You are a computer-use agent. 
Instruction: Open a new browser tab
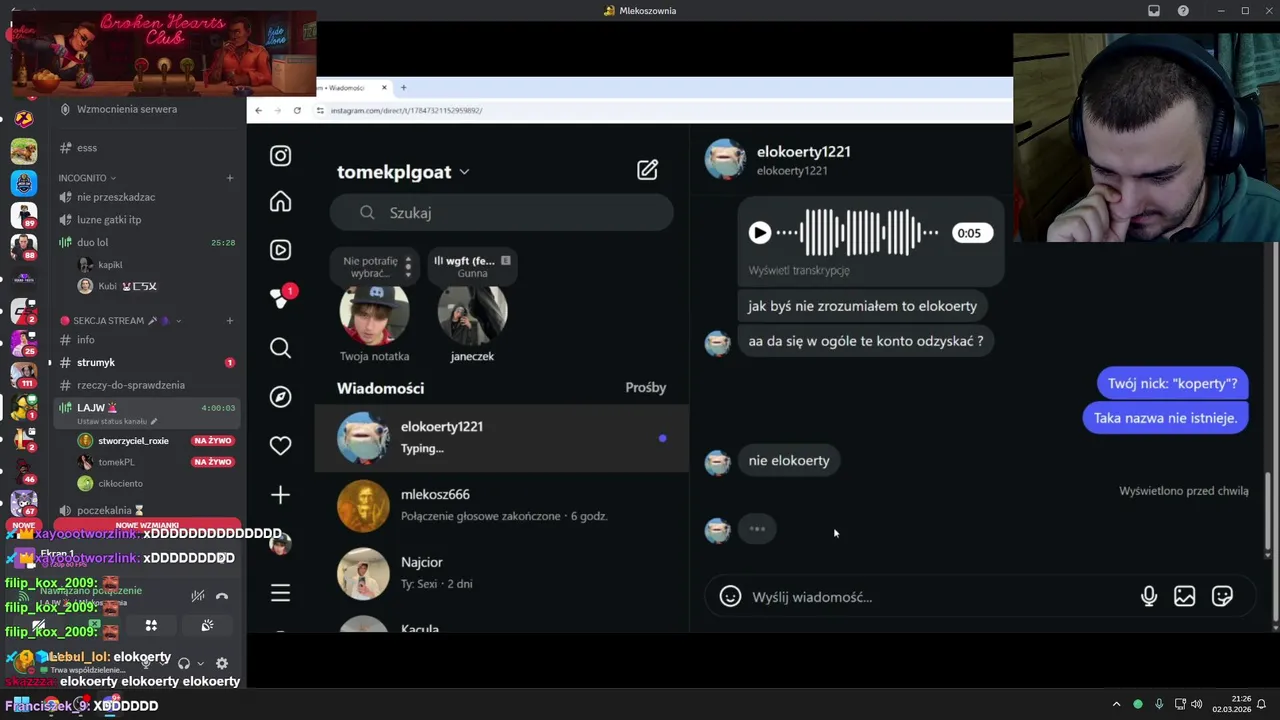404,88
